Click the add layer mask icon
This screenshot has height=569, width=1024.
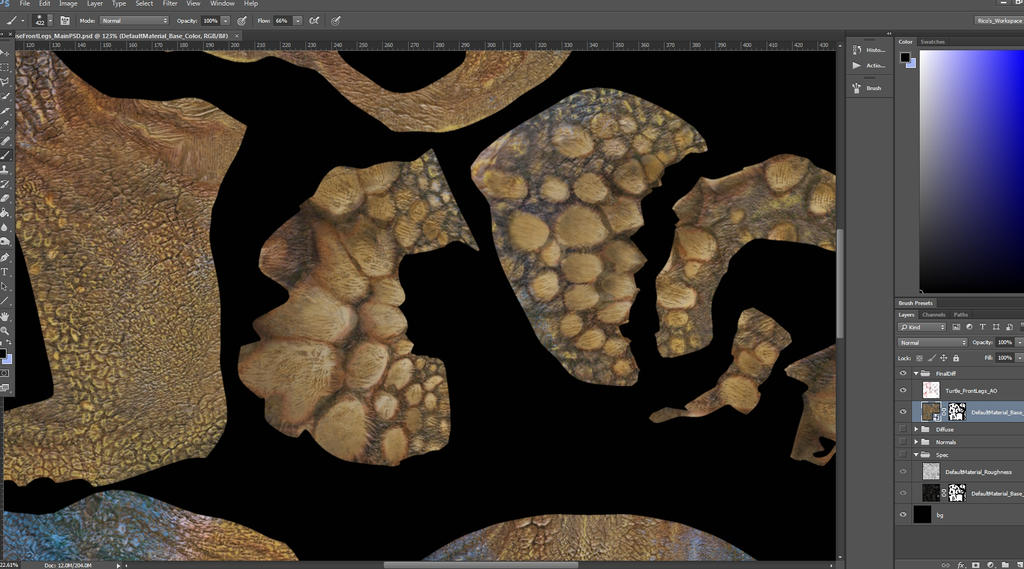click(976, 565)
